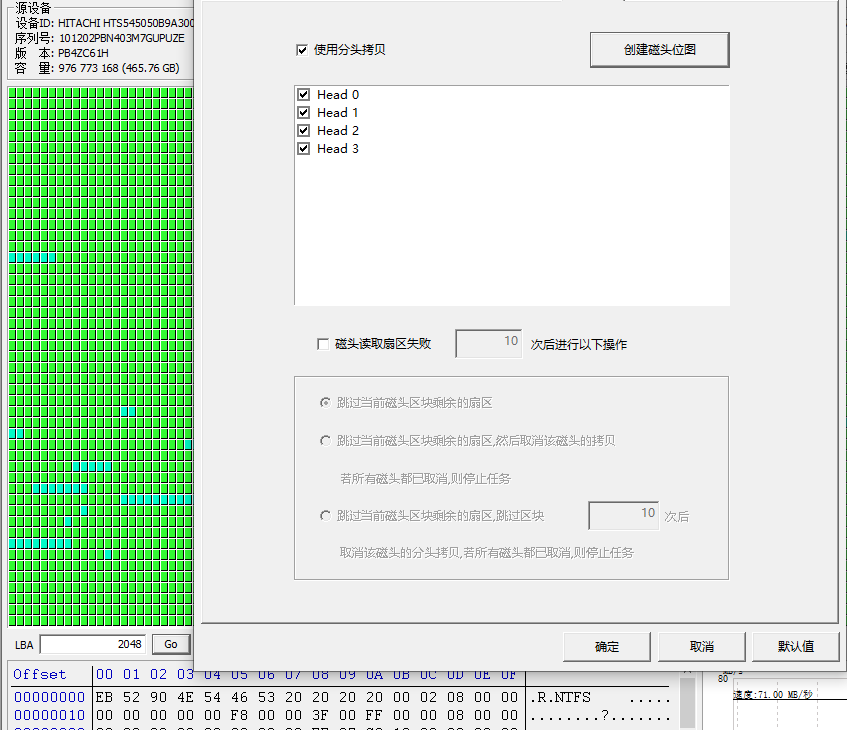This screenshot has height=730, width=847.
Task: Confirm with the 确定 button
Action: pos(607,647)
